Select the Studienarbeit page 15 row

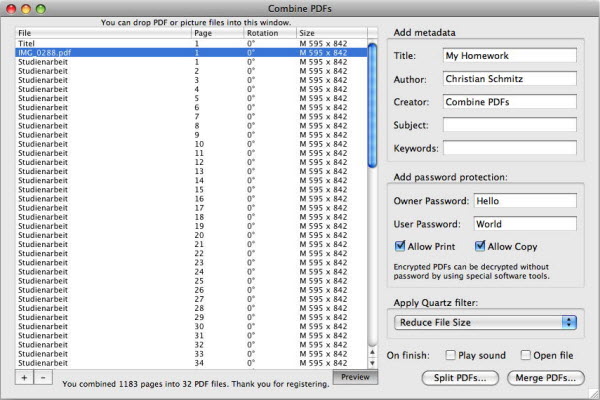pos(191,189)
